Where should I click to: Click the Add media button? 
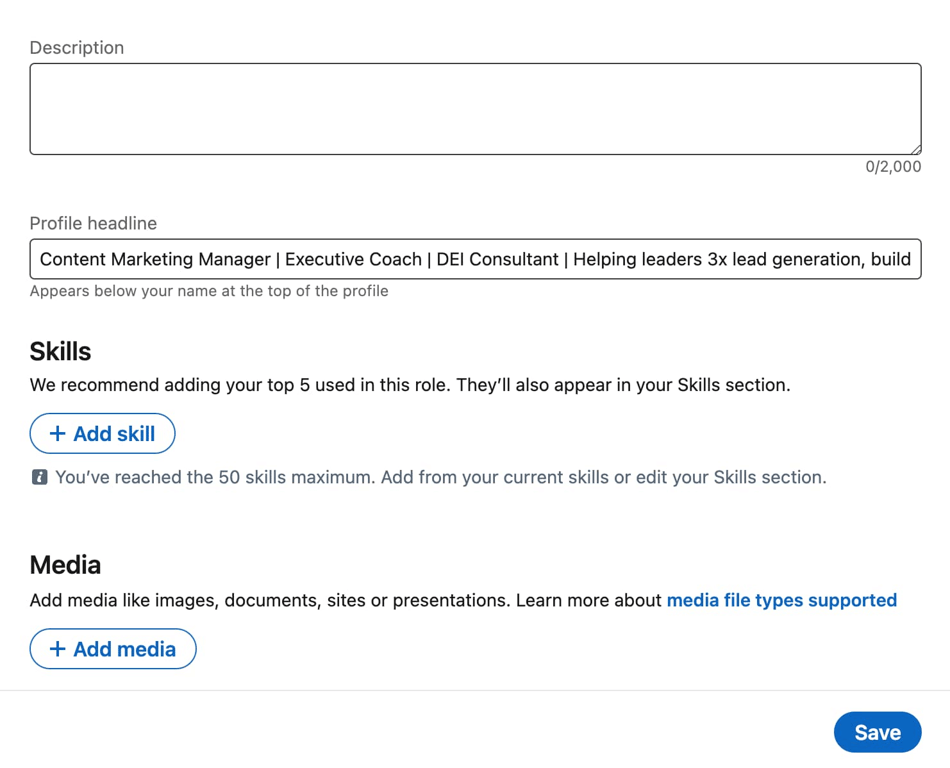(x=113, y=649)
